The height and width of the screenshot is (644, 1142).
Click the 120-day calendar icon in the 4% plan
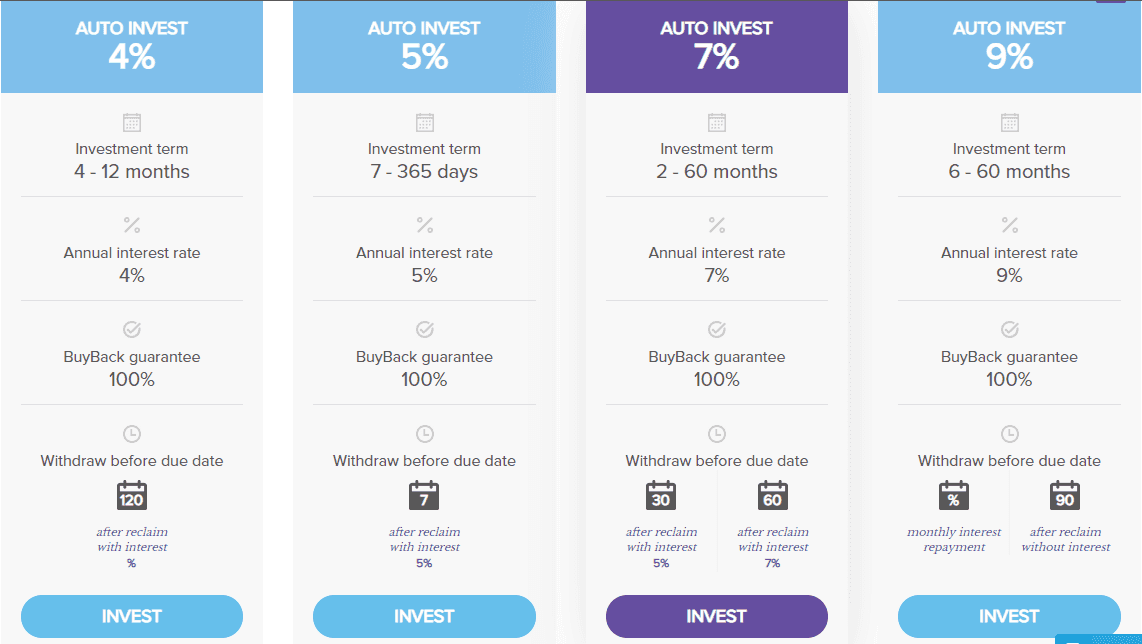coord(132,495)
